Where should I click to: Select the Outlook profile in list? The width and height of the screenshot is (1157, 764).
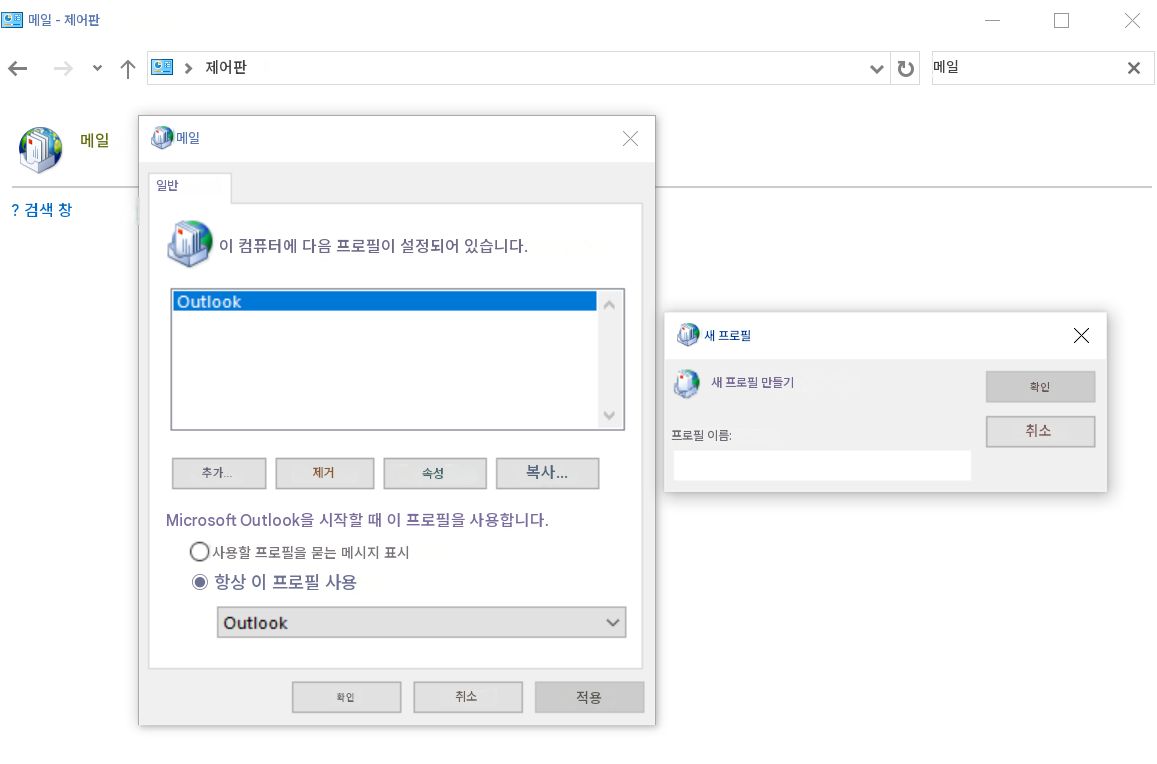tap(384, 301)
